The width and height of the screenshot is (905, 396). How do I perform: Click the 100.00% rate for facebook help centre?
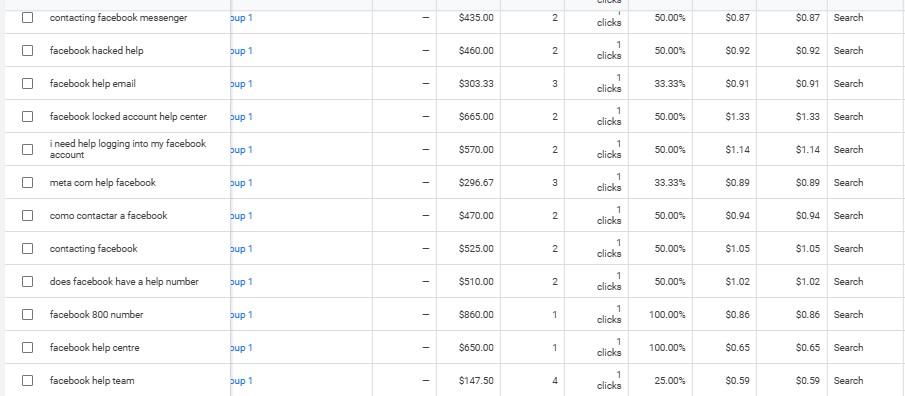667,348
